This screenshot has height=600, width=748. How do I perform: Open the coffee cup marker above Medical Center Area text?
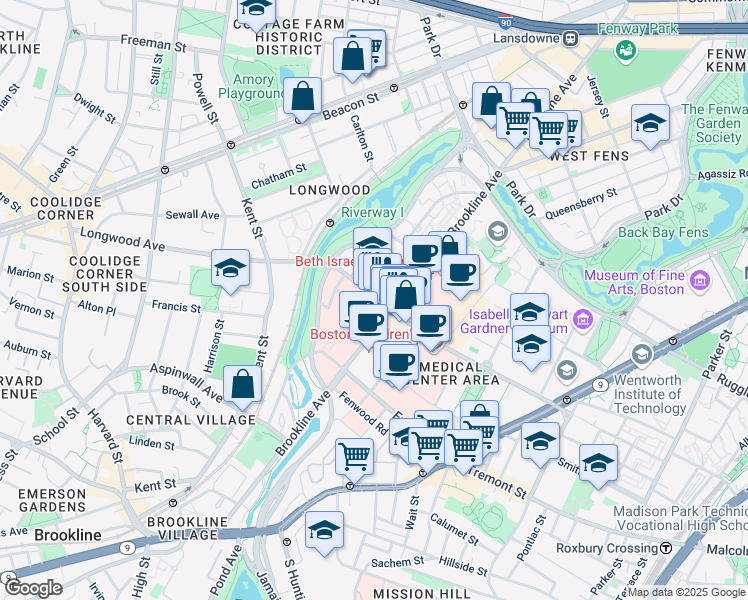[x=400, y=362]
